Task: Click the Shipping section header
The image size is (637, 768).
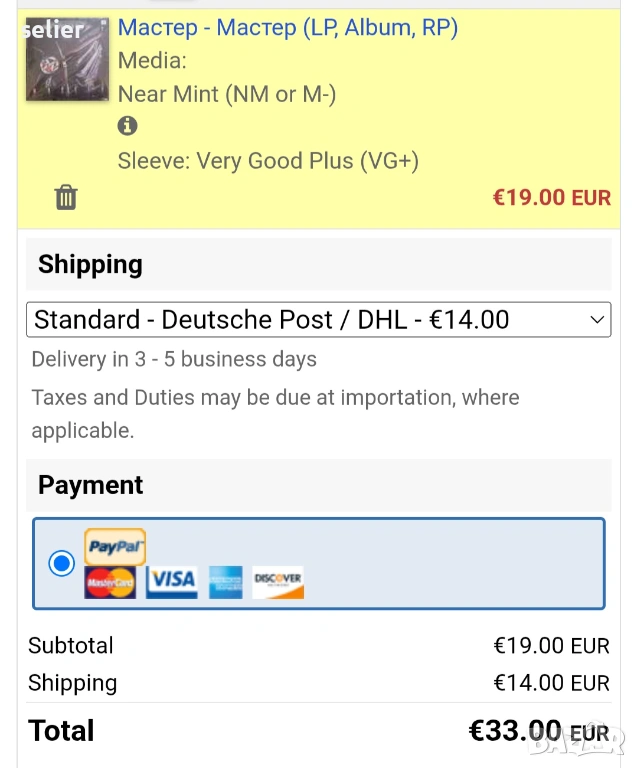Action: [91, 264]
